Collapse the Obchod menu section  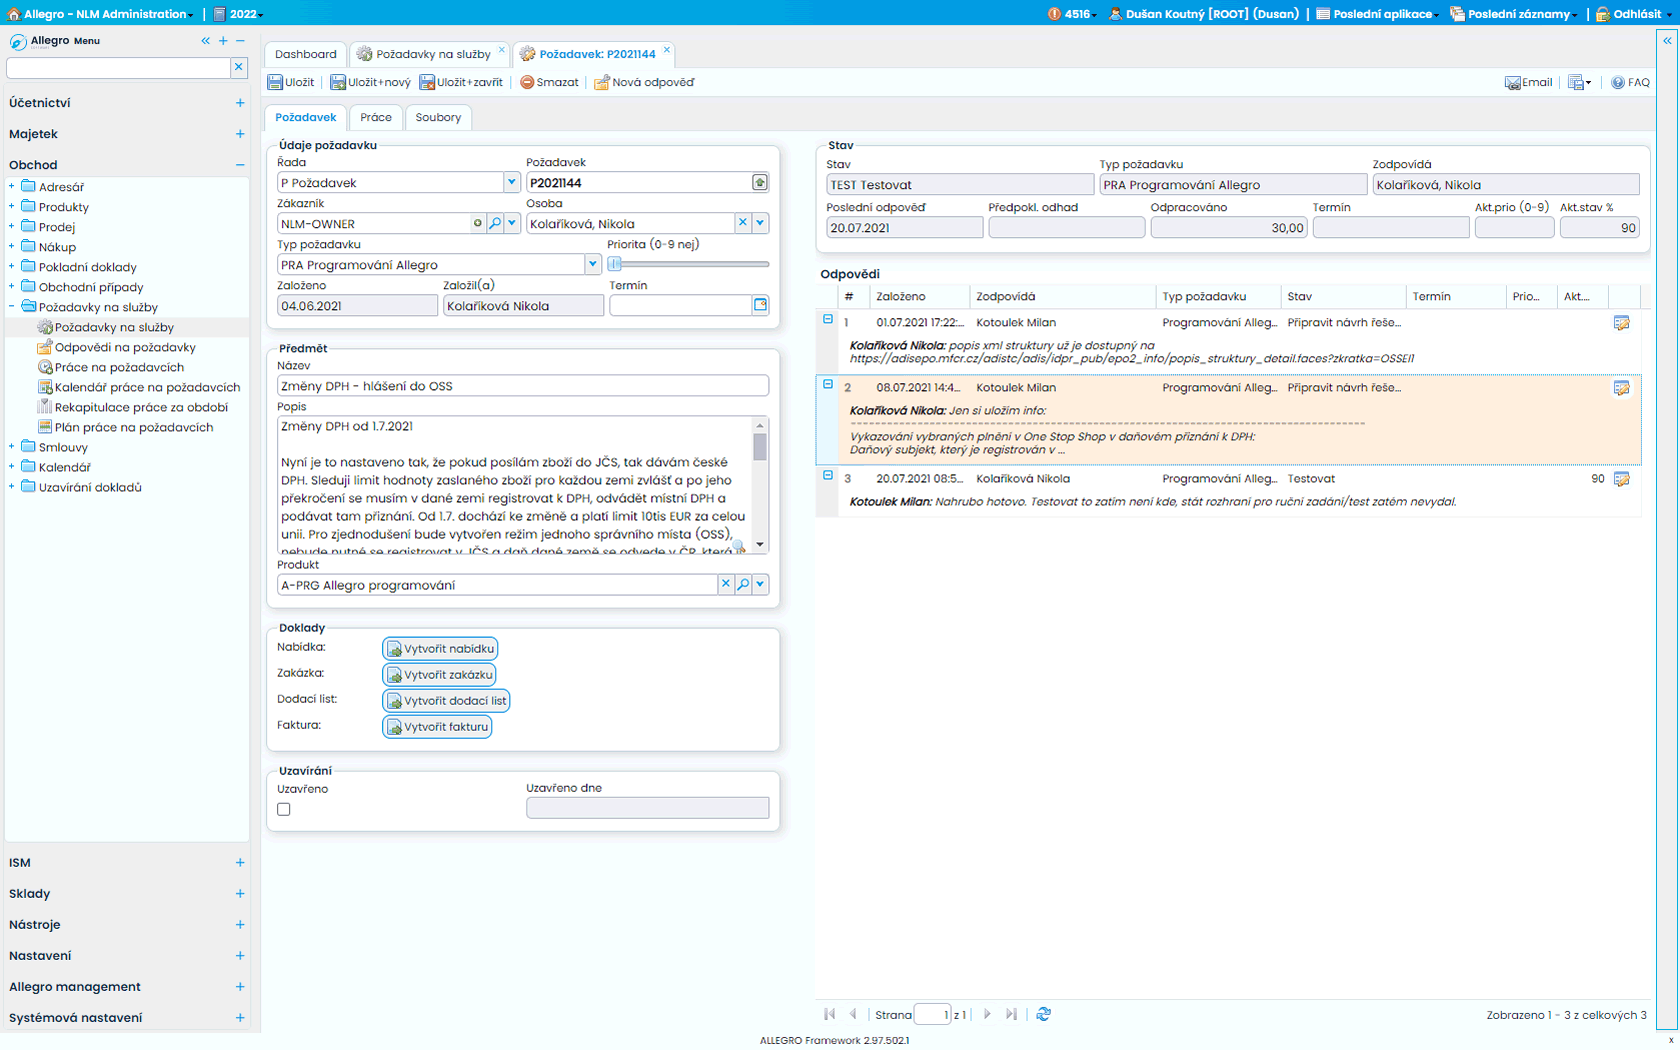point(240,165)
